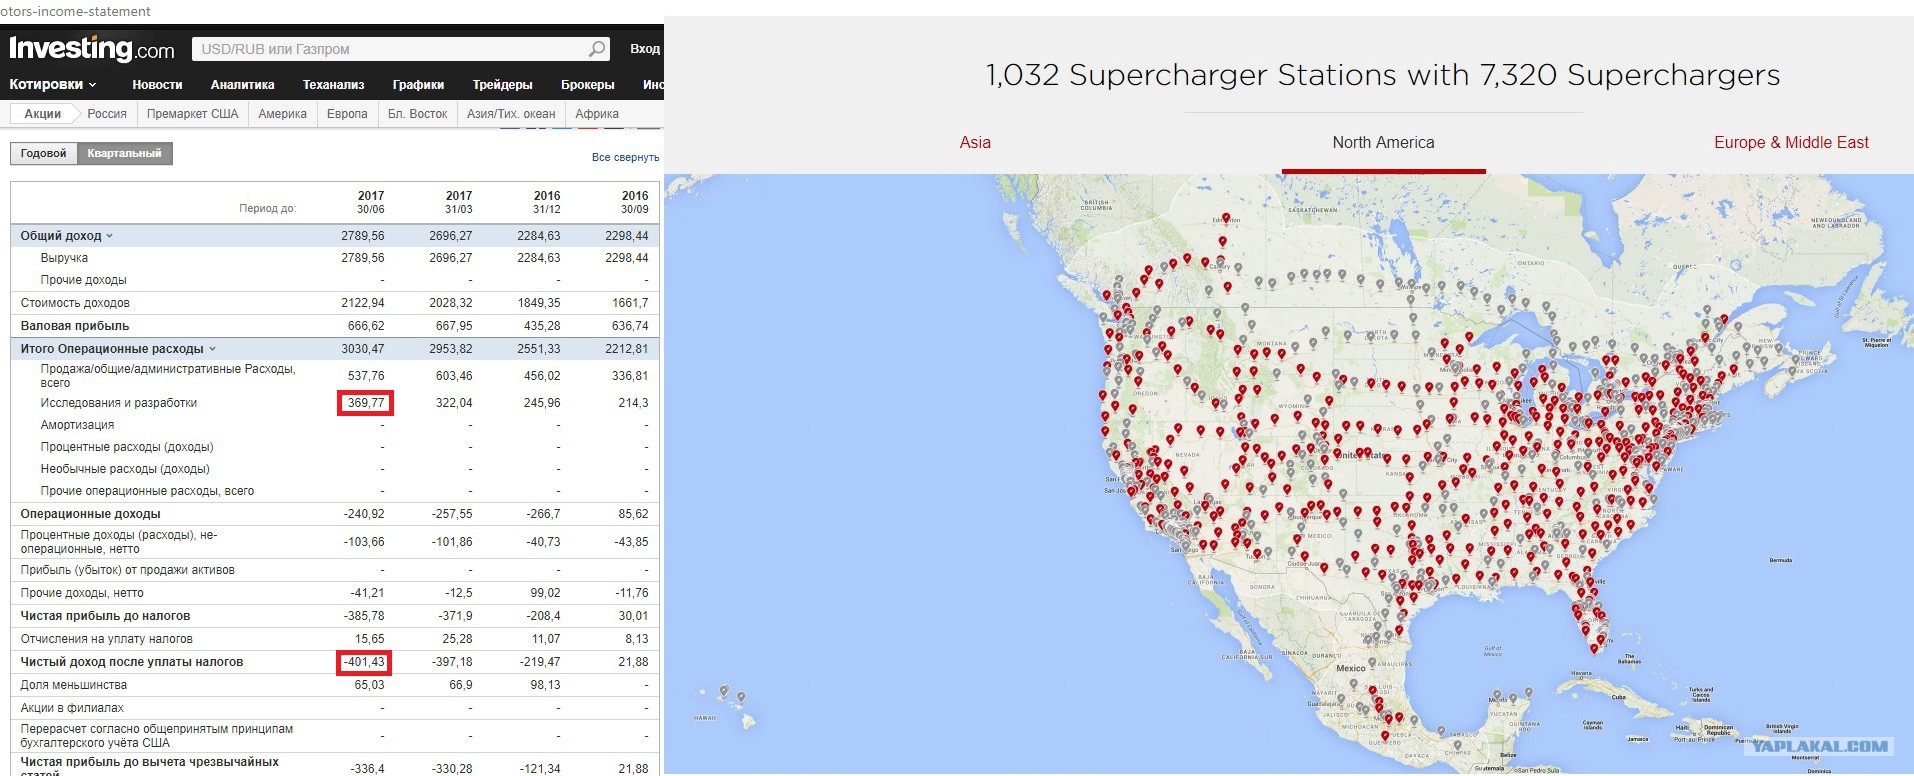The width and height of the screenshot is (1914, 776).
Task: Select the Африка tab
Action: click(x=597, y=114)
